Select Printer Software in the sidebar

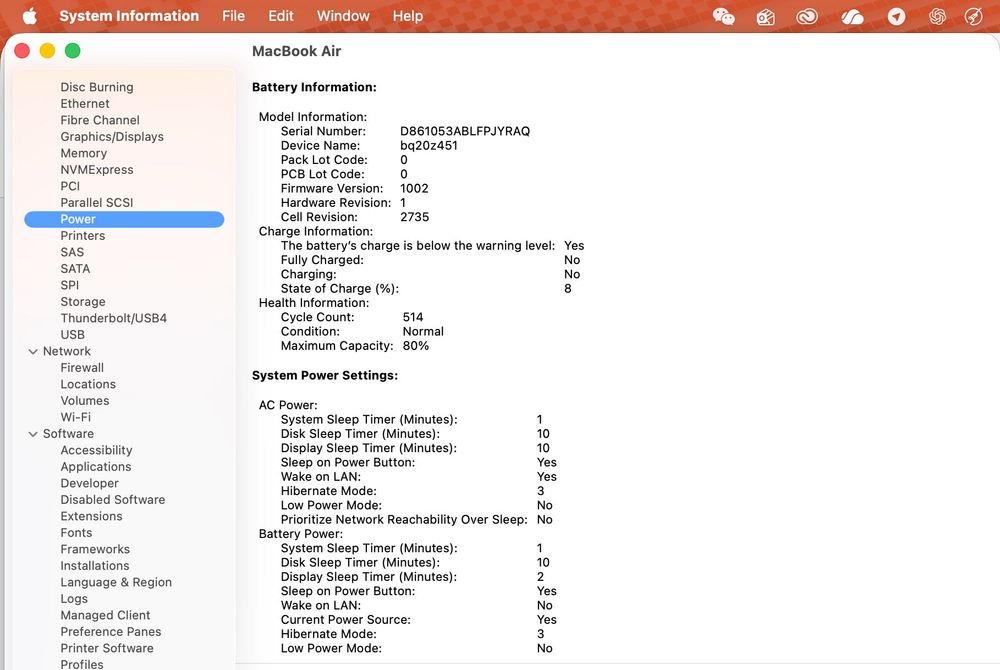tap(107, 648)
